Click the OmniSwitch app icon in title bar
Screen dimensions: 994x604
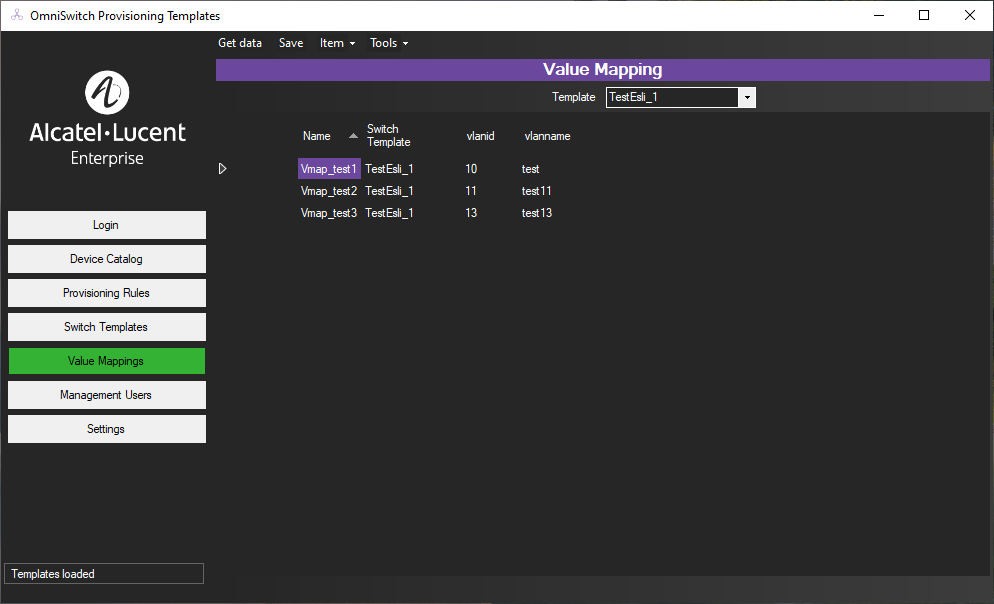point(17,15)
